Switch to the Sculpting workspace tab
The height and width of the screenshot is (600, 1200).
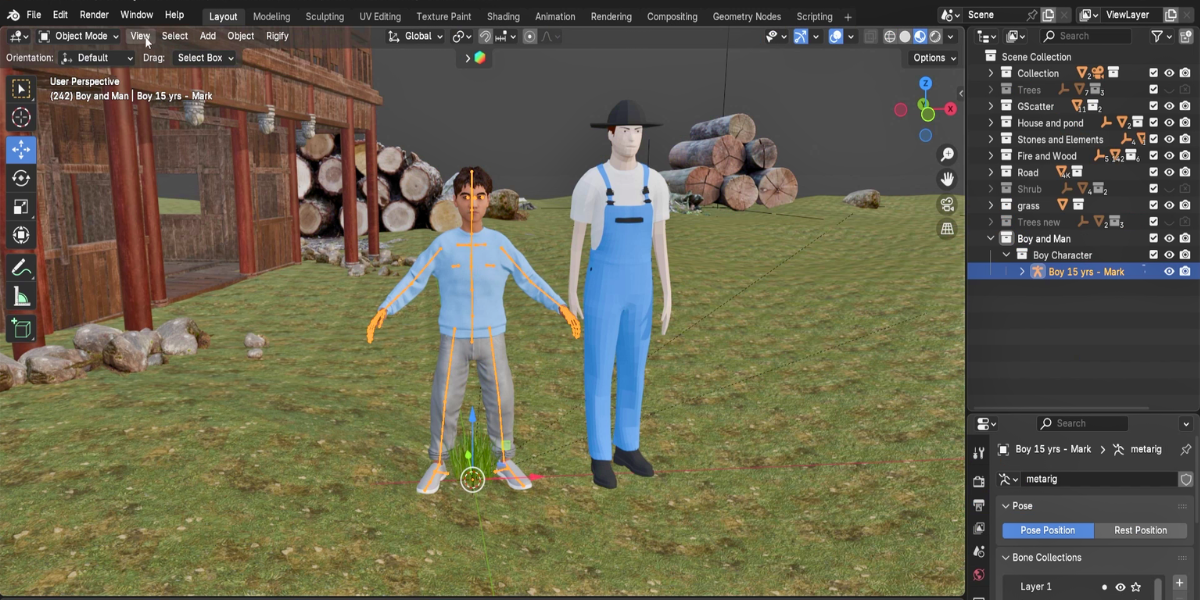click(x=324, y=16)
